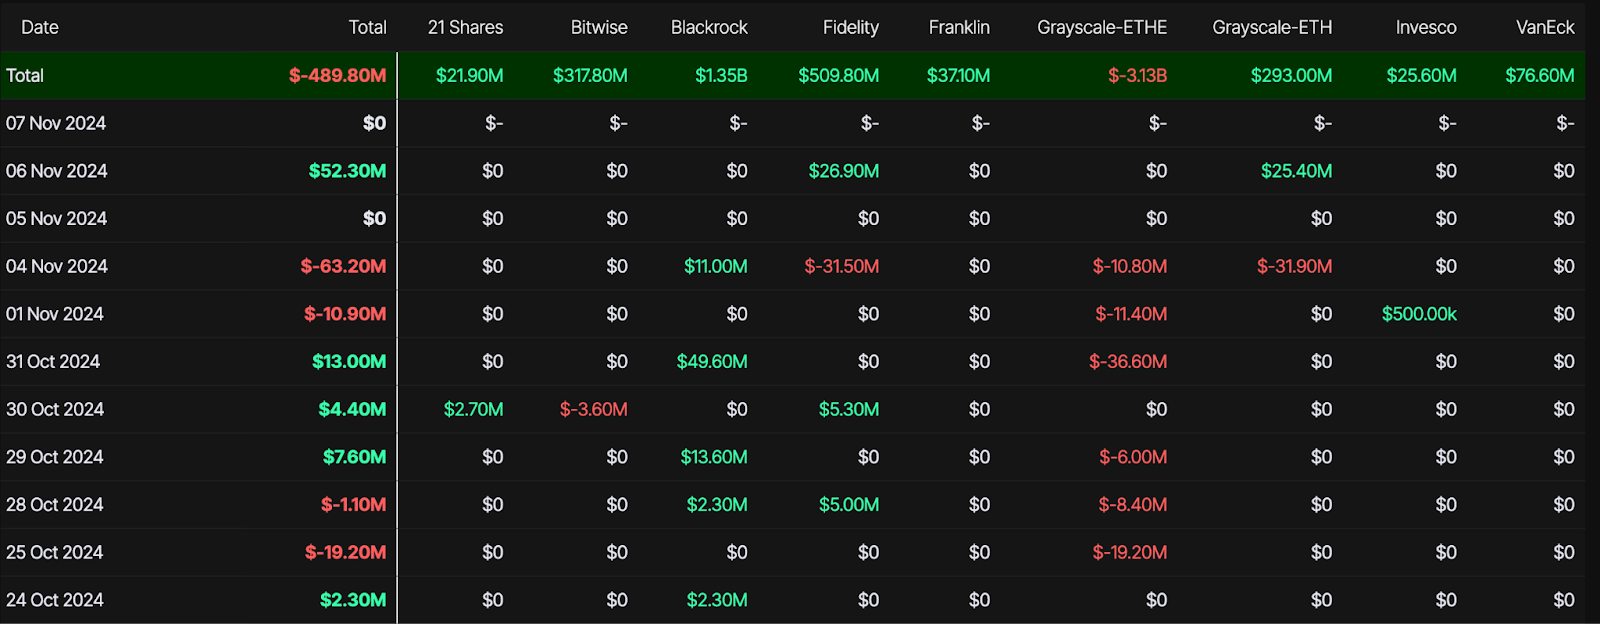Viewport: 1600px width, 624px height.
Task: Select Bitwise $-3.60M on 30 Oct
Action: (x=594, y=409)
